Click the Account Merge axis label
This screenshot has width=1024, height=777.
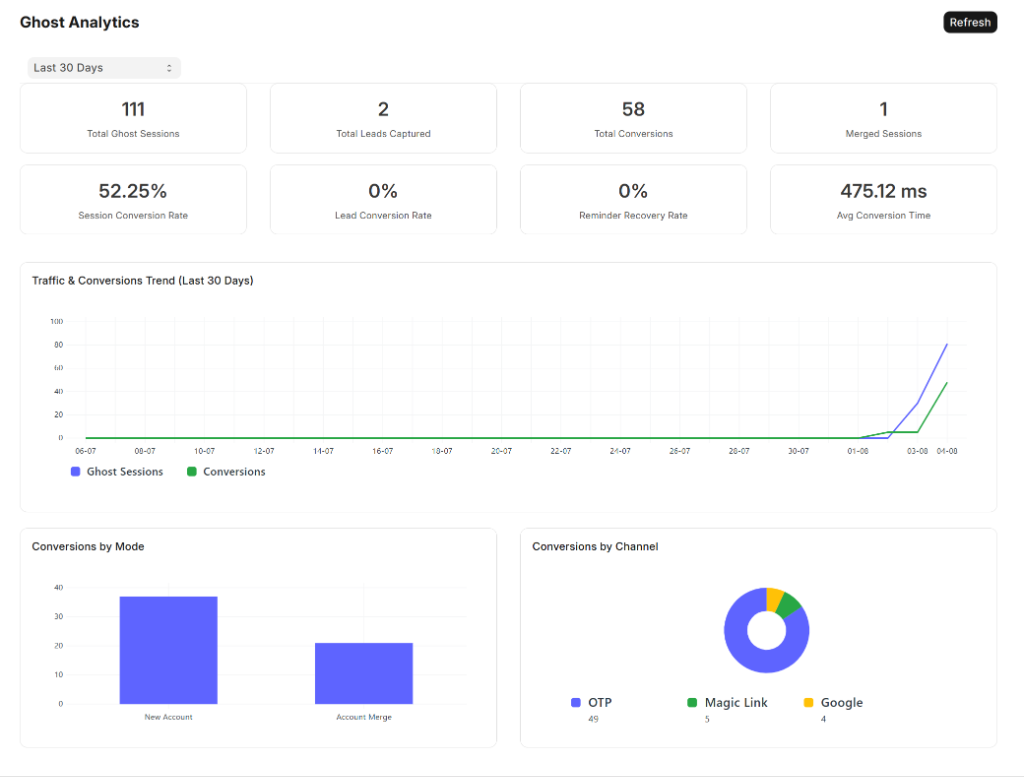[364, 717]
